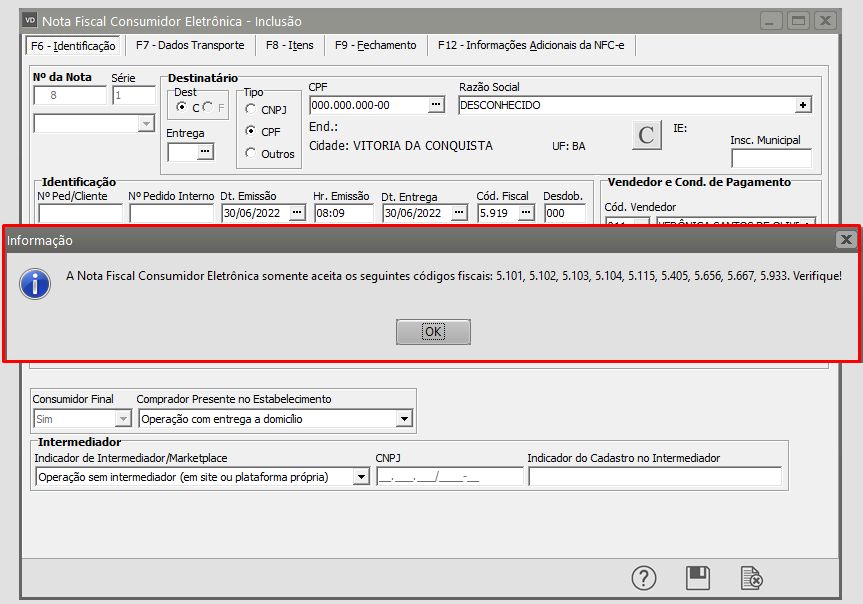
Task: Open the CPF lookup ellipsis button
Action: pyautogui.click(x=436, y=105)
